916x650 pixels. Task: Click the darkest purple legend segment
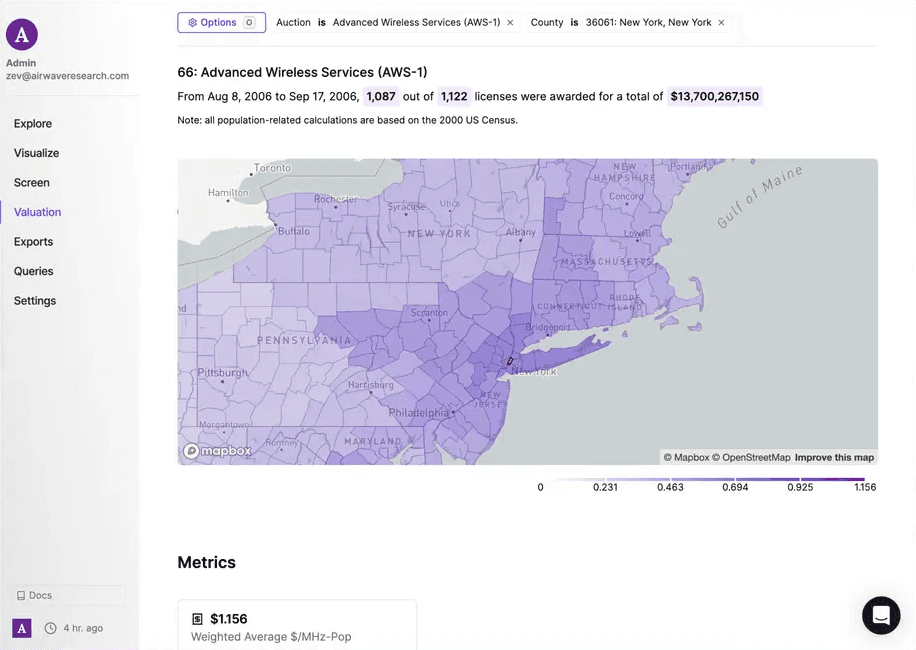click(x=832, y=479)
